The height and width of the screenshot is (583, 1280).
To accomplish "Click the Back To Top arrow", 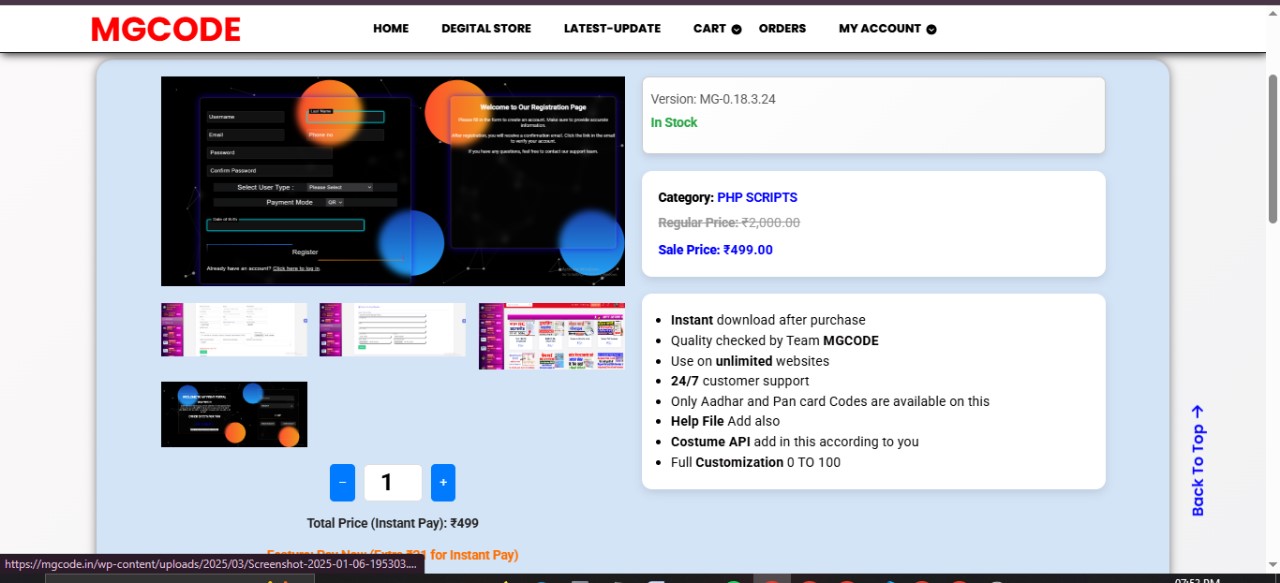I will pyautogui.click(x=1198, y=411).
